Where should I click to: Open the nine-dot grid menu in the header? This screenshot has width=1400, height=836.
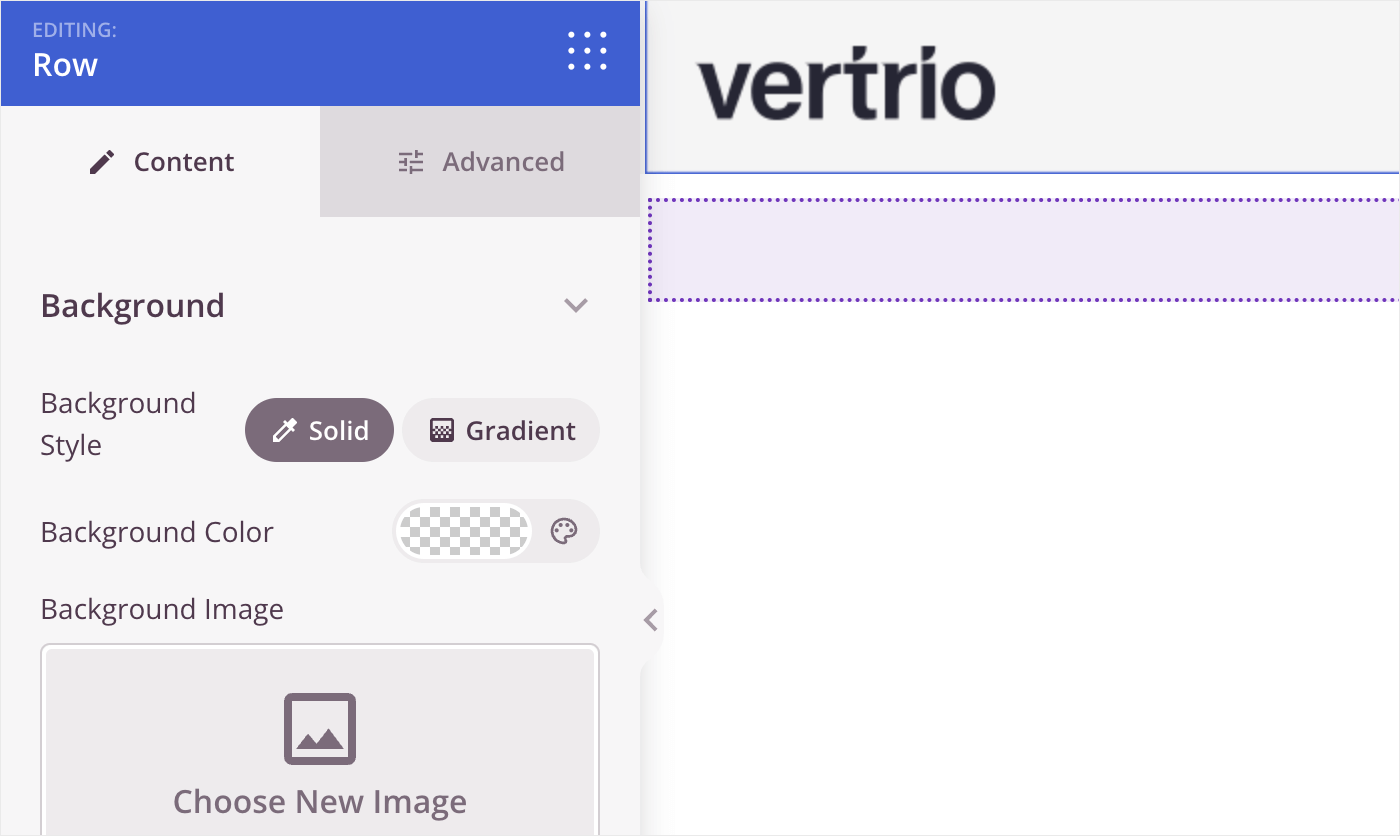(587, 51)
